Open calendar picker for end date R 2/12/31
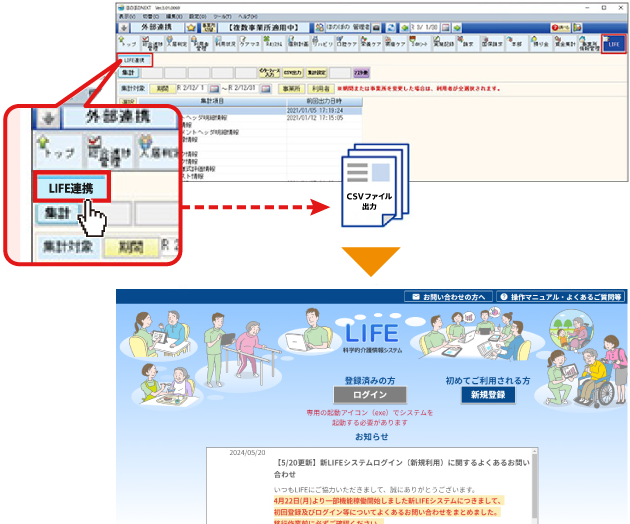Viewport: 630px width, 524px height. [266, 88]
